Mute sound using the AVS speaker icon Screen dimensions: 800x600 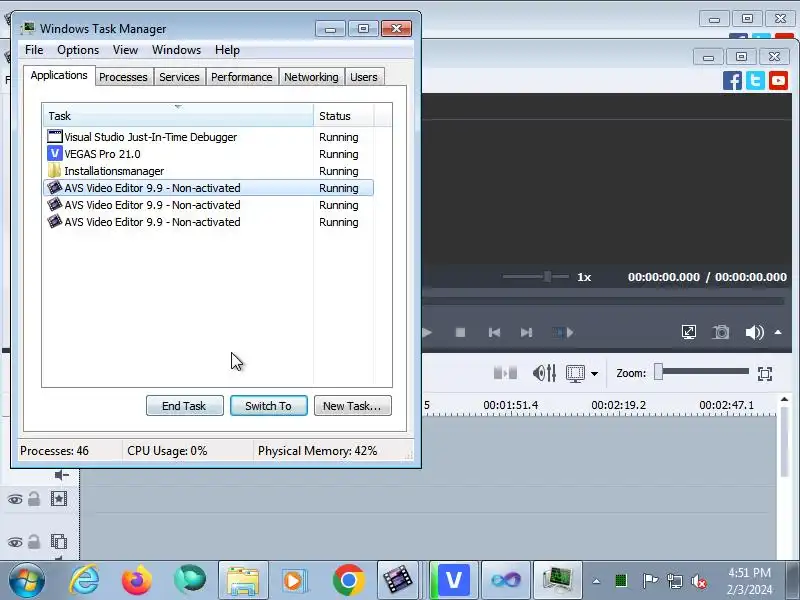point(754,332)
